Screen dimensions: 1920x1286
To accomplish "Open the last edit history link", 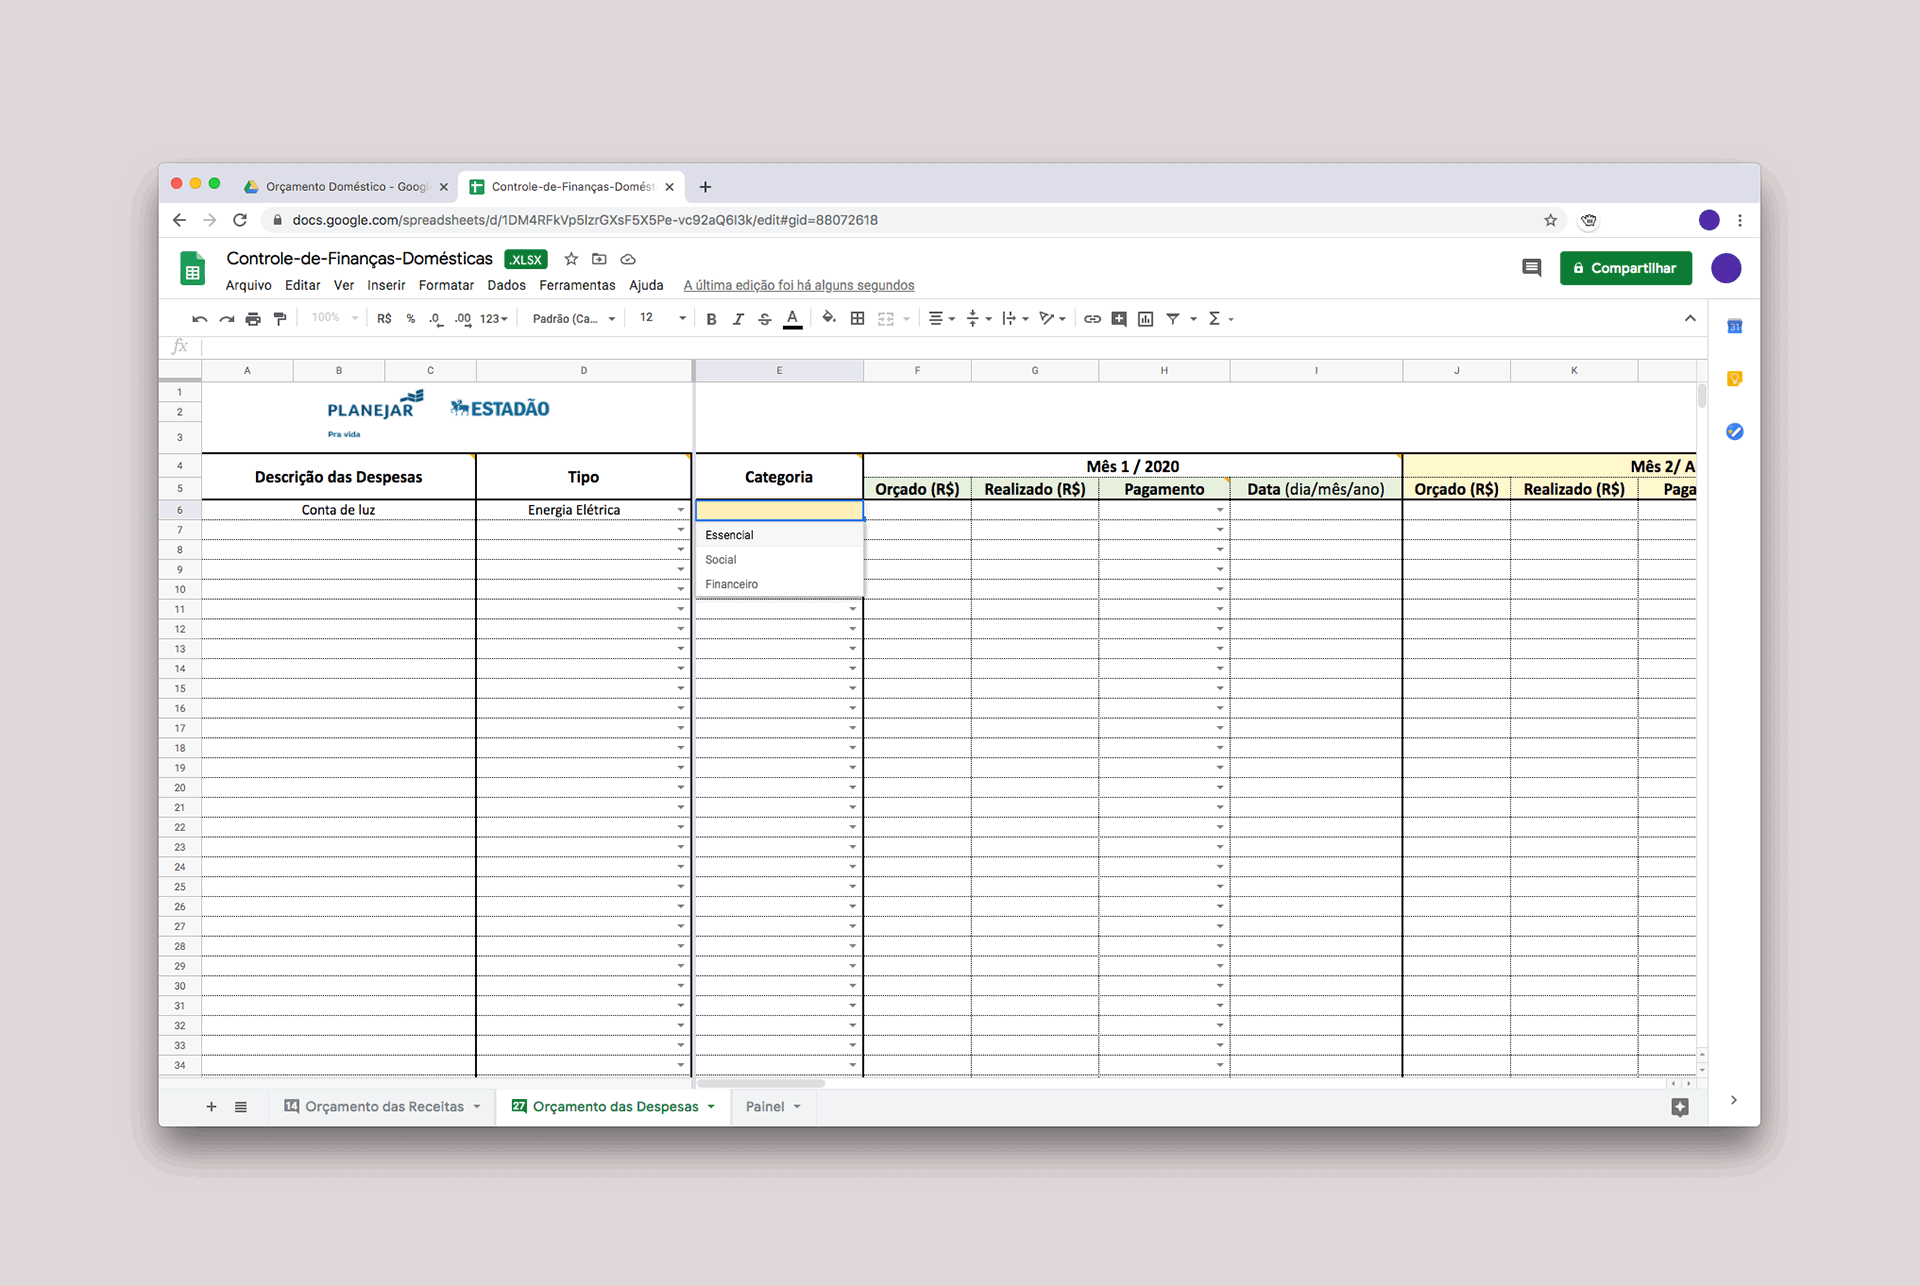I will pos(798,285).
